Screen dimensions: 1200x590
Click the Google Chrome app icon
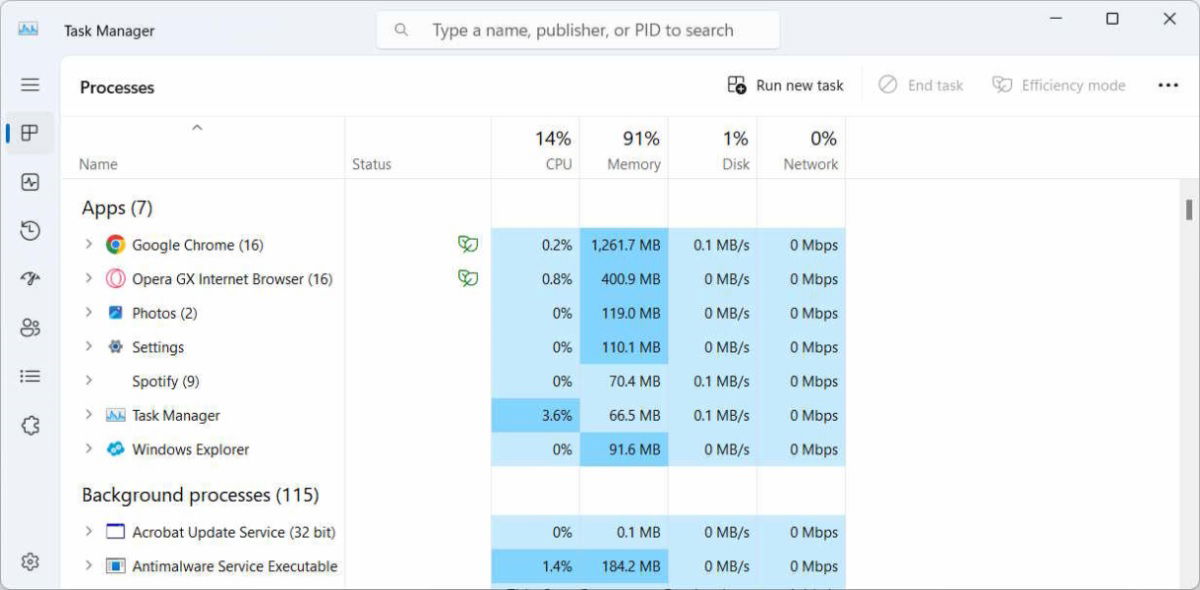click(116, 245)
